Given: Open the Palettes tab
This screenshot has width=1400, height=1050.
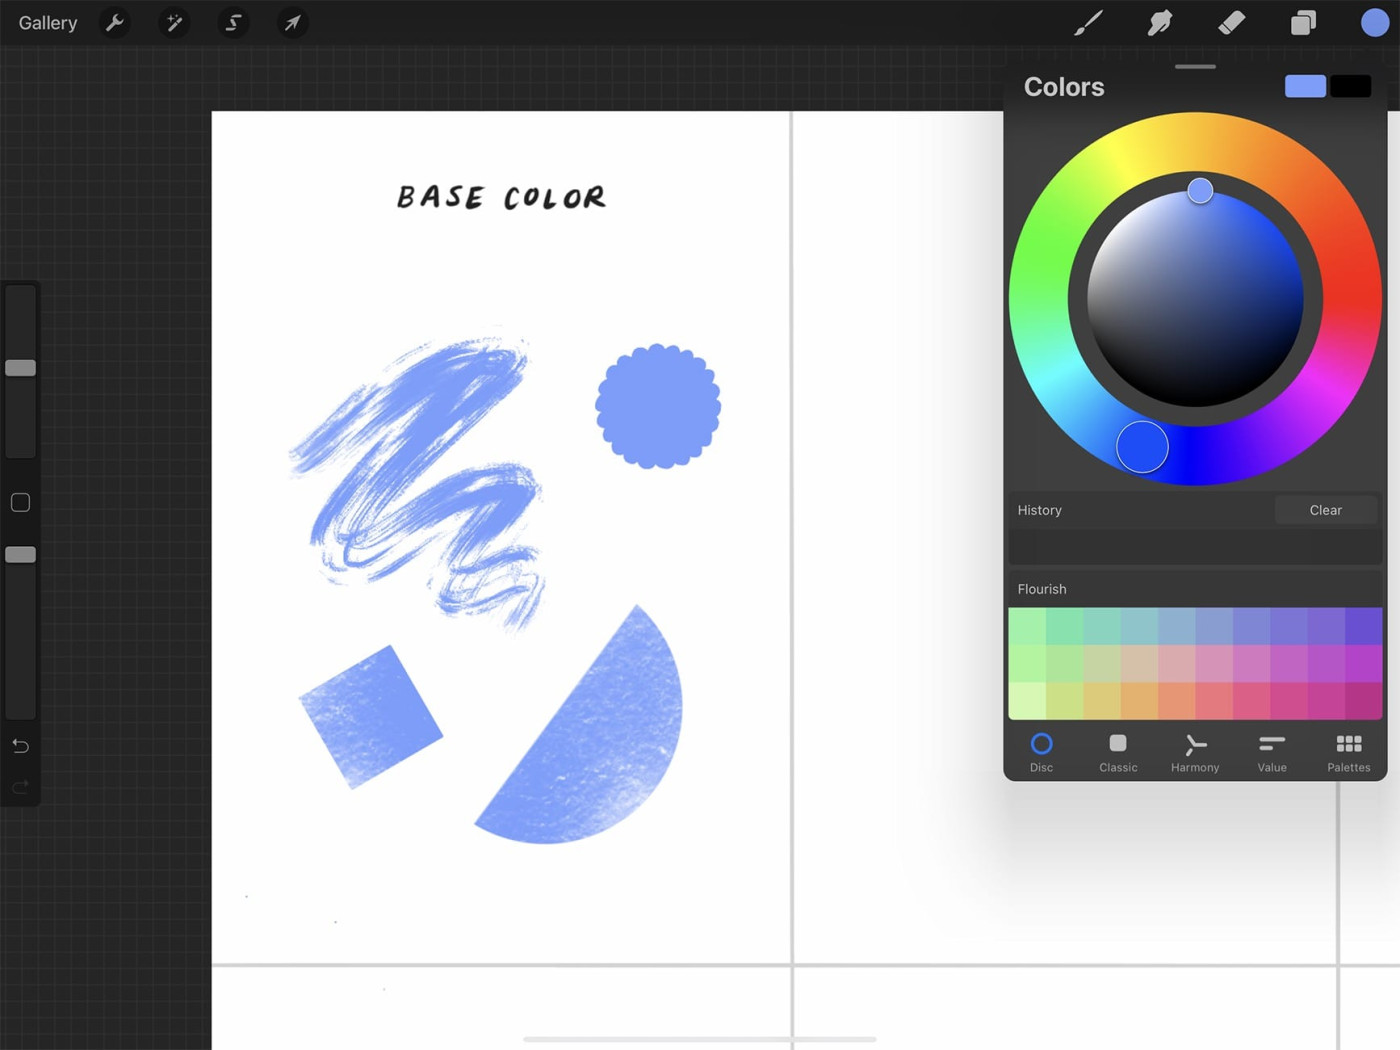Looking at the screenshot, I should pos(1348,752).
